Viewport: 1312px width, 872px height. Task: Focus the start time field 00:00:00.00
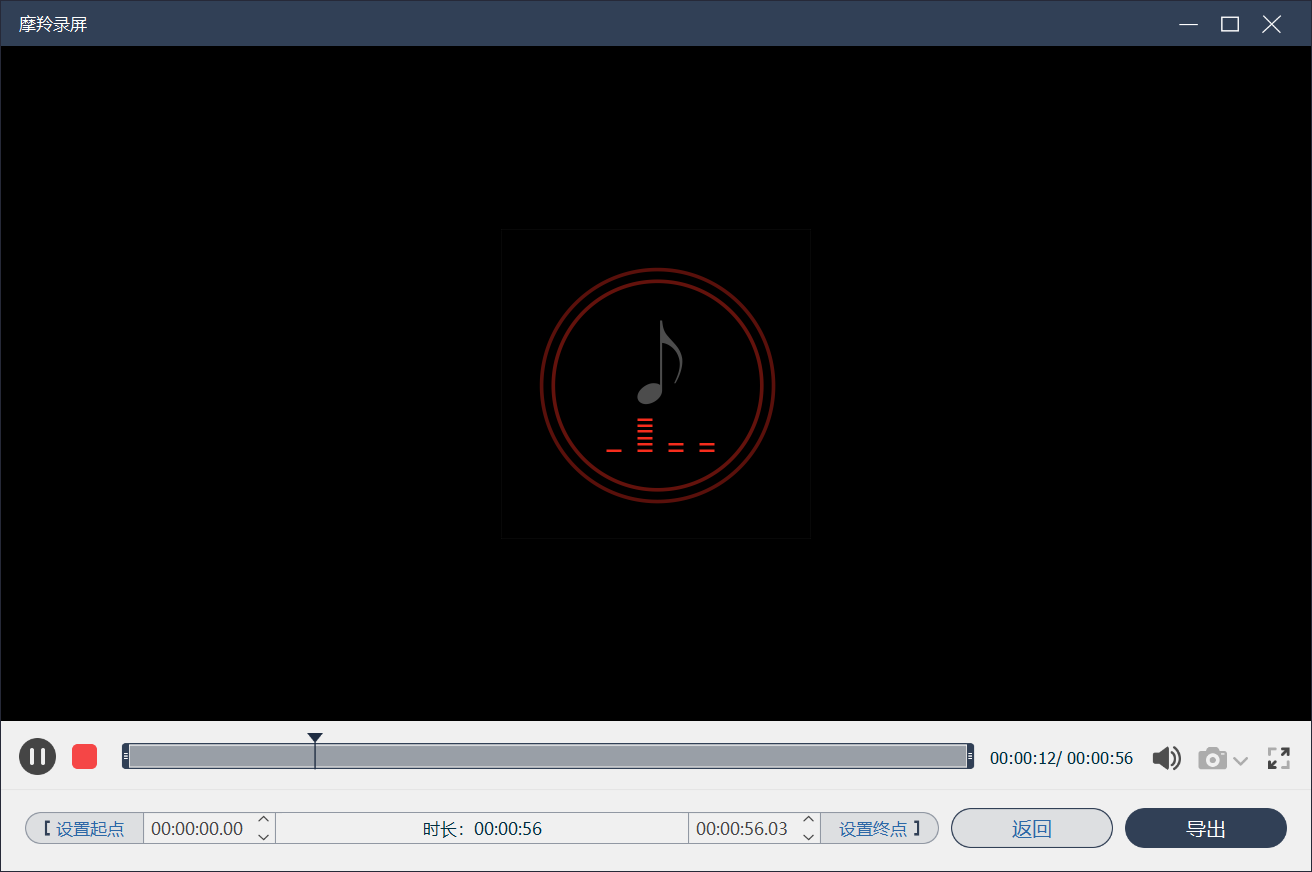pyautogui.click(x=197, y=828)
